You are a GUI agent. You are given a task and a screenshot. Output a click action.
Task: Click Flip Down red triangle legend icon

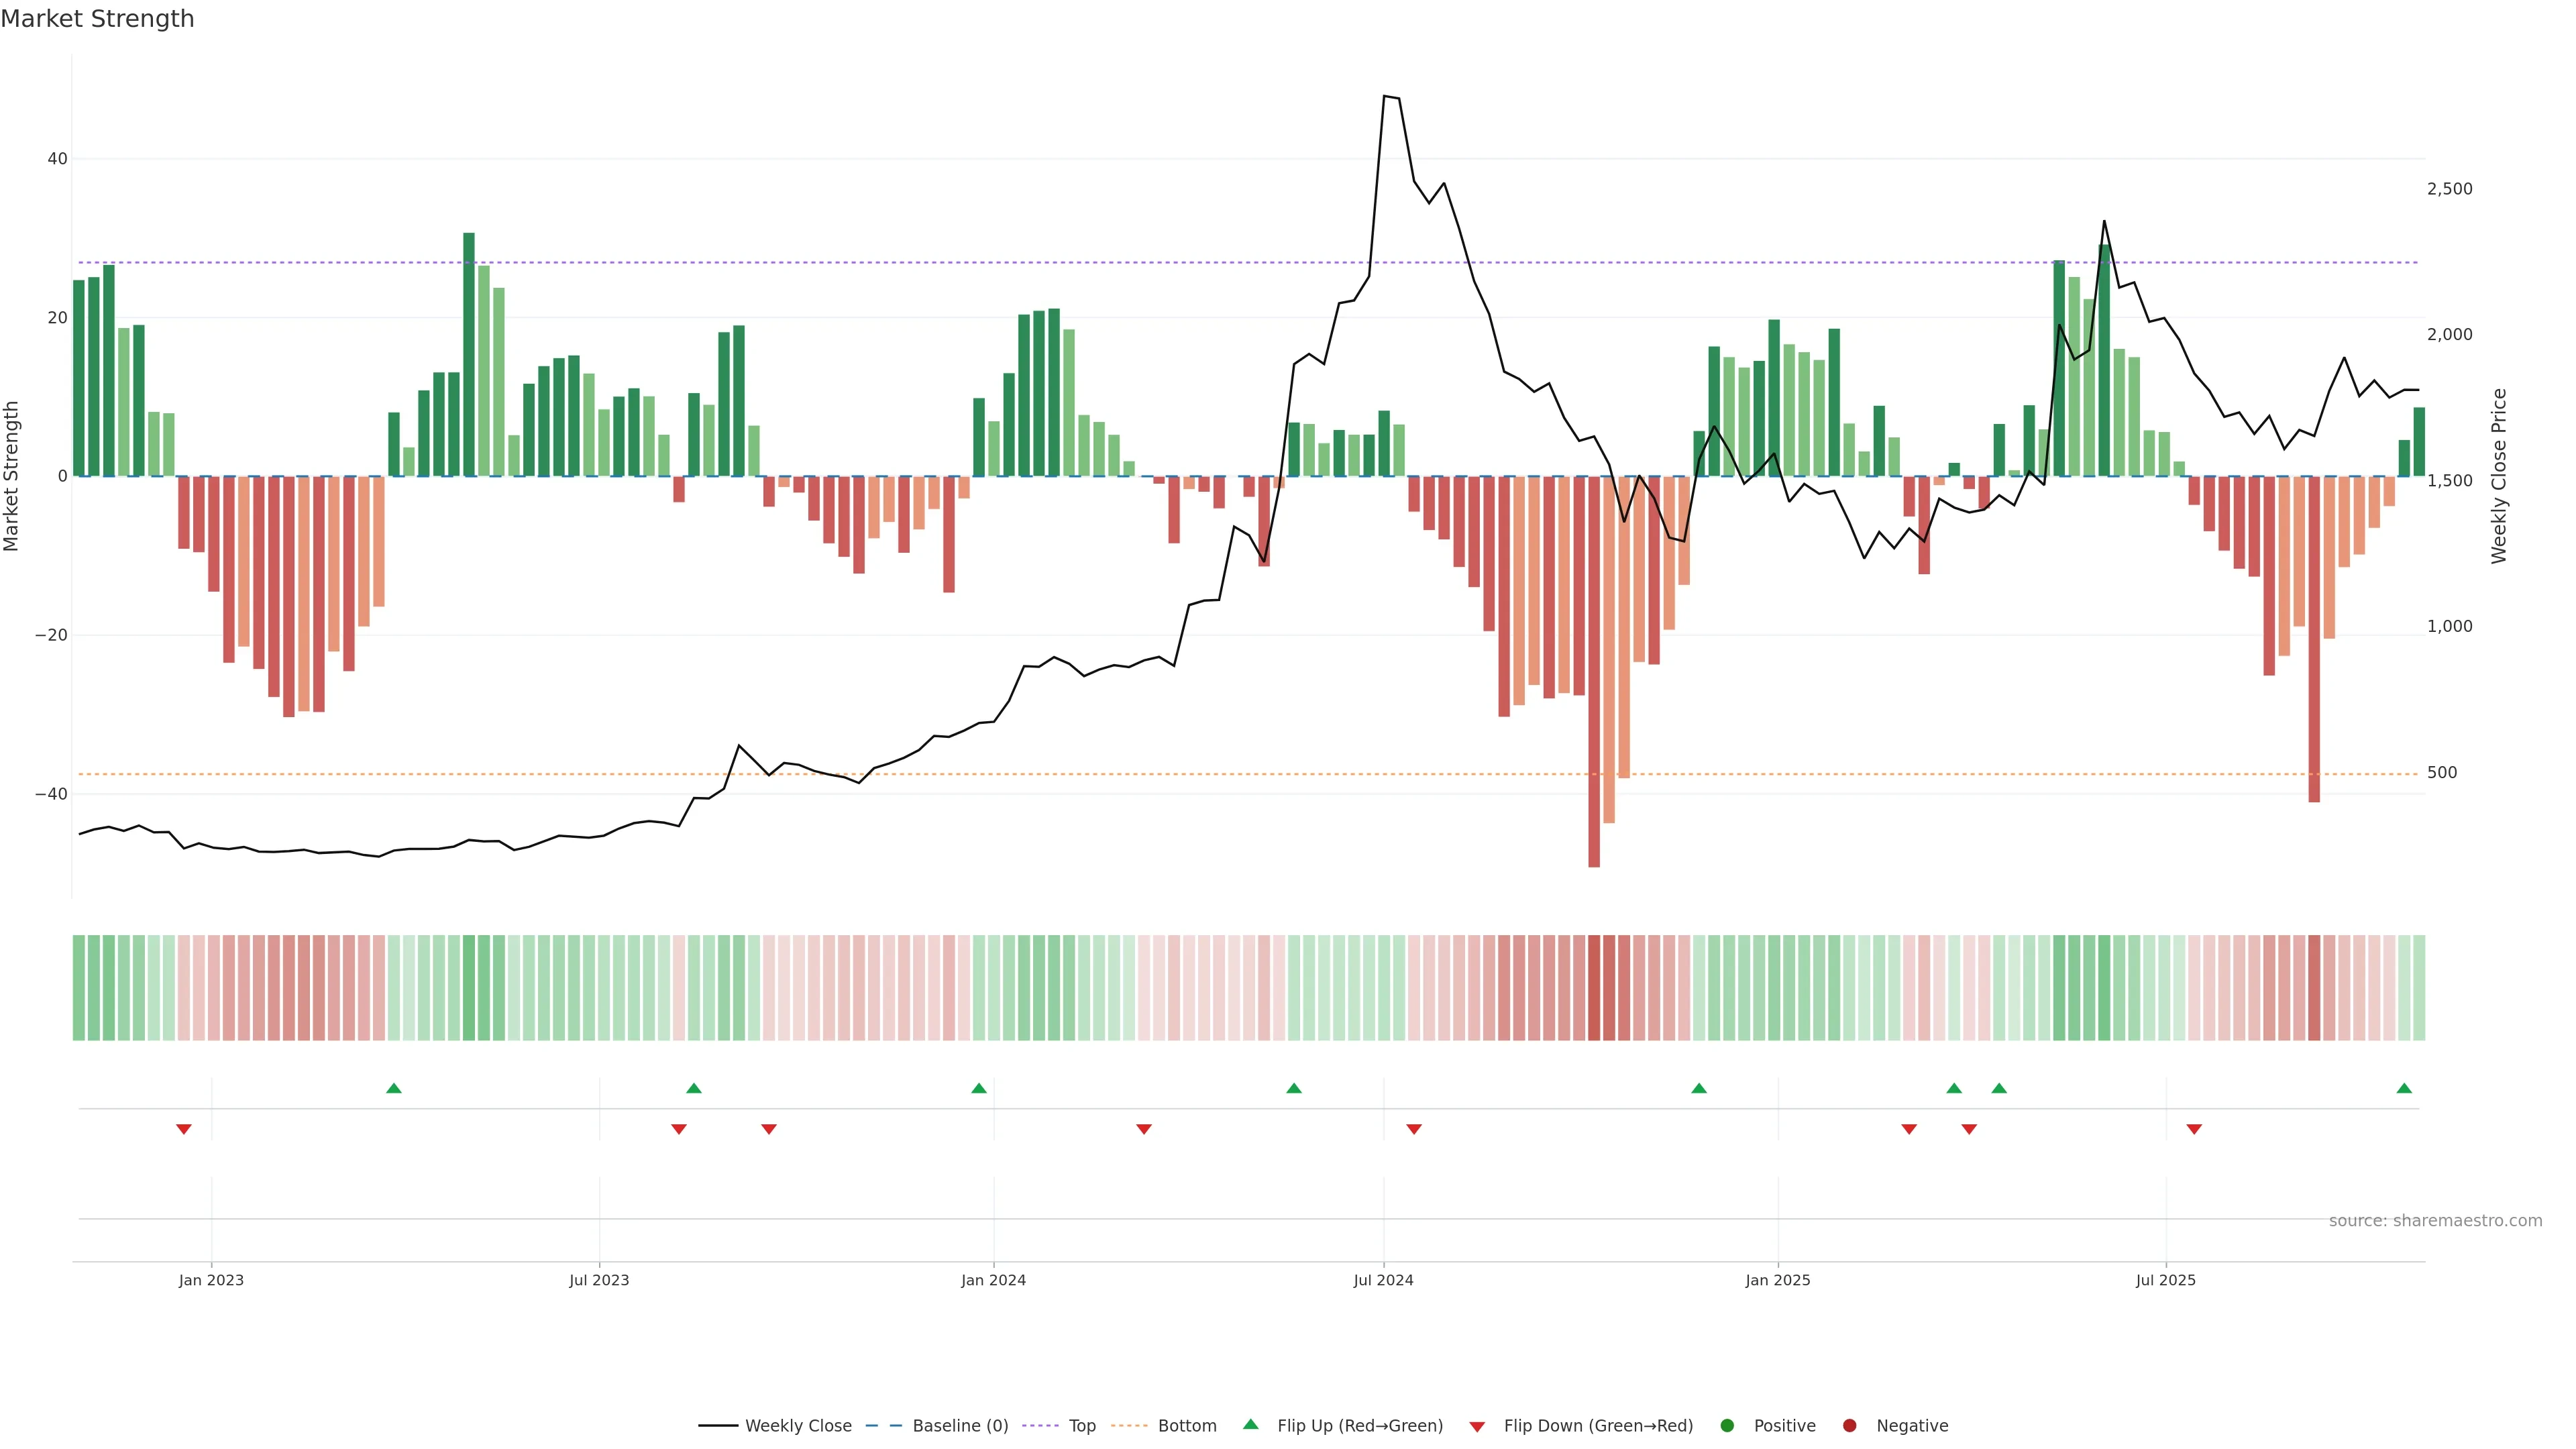pyautogui.click(x=1477, y=1427)
